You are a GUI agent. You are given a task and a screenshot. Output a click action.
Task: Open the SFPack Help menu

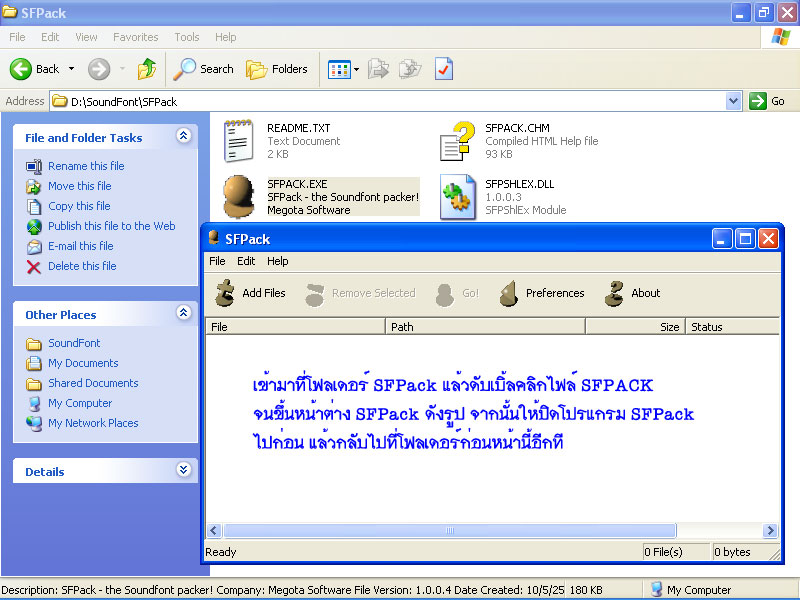click(278, 261)
